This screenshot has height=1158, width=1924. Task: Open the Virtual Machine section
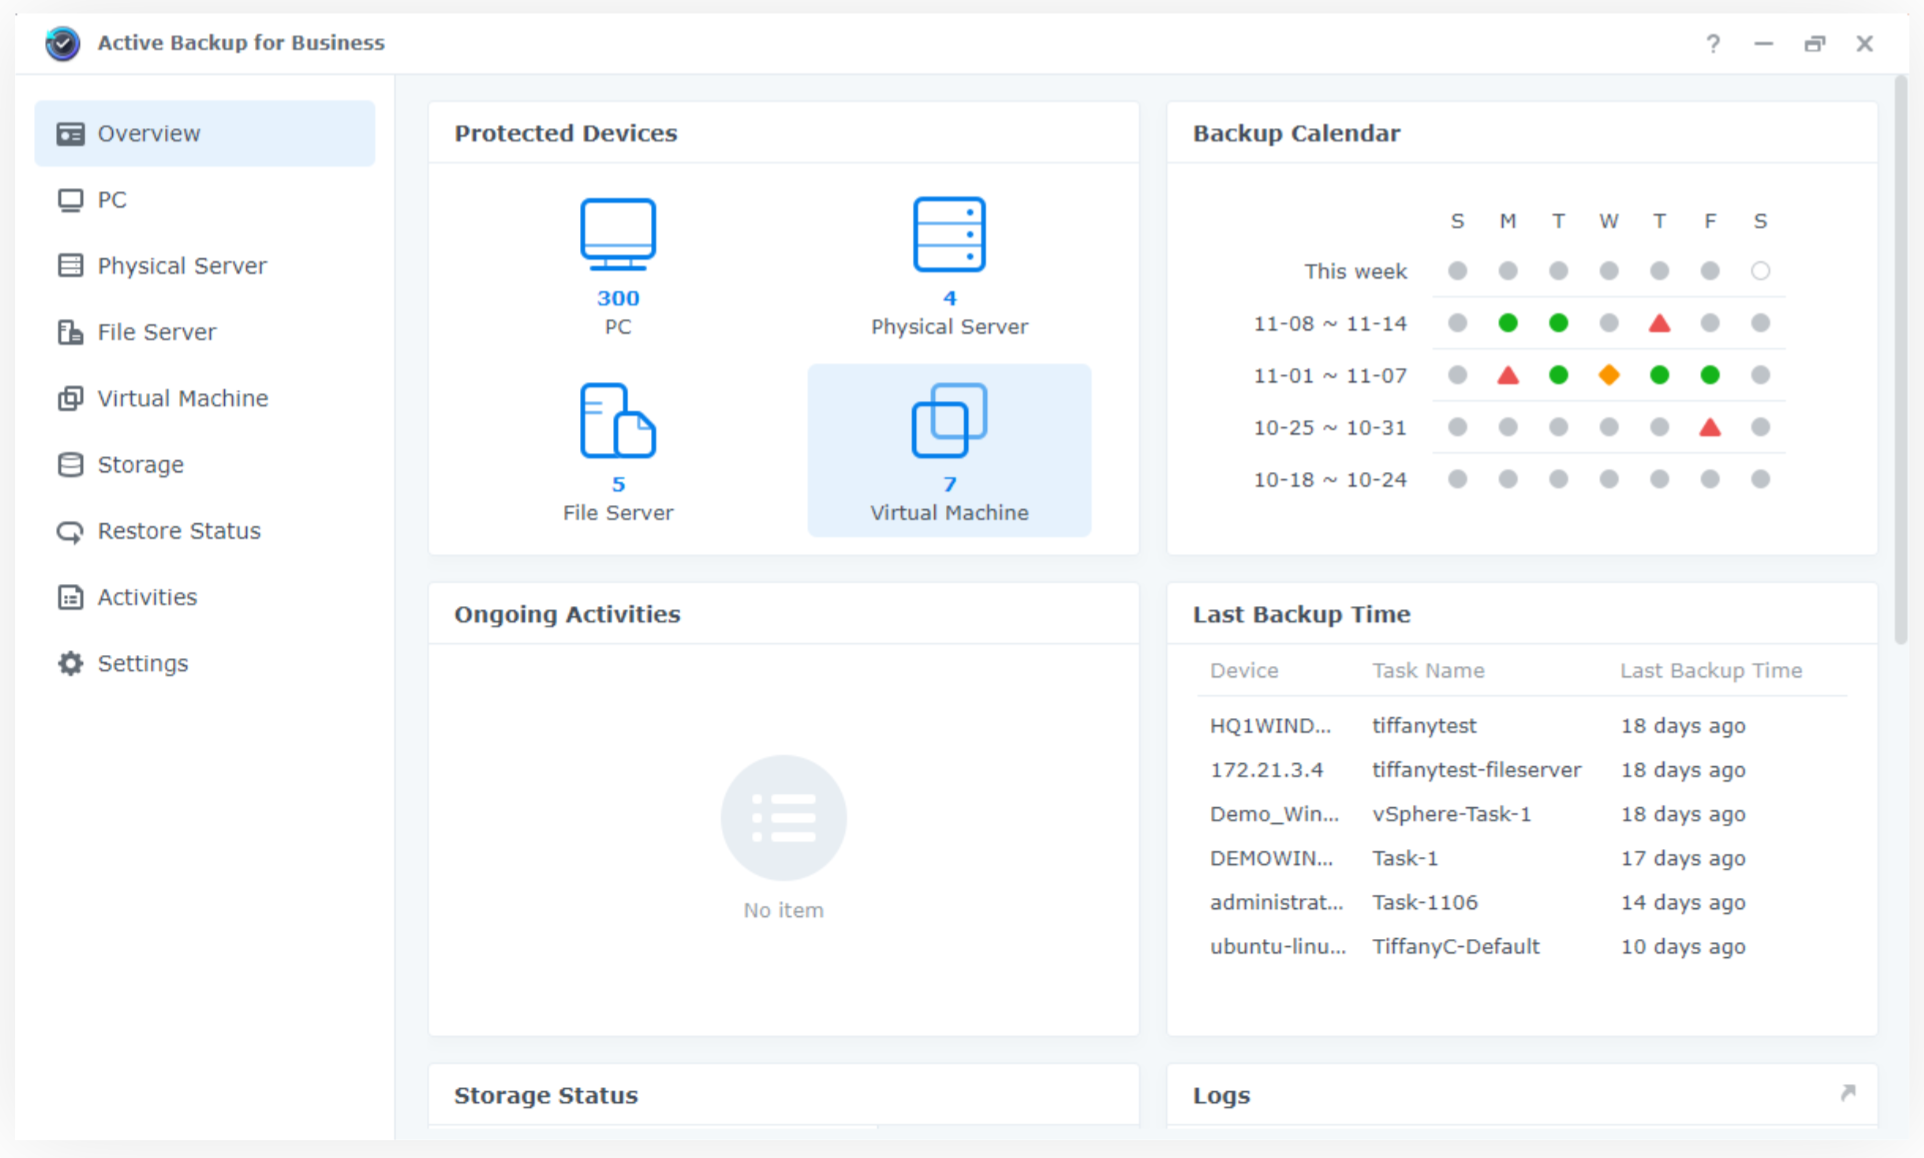pyautogui.click(x=205, y=398)
